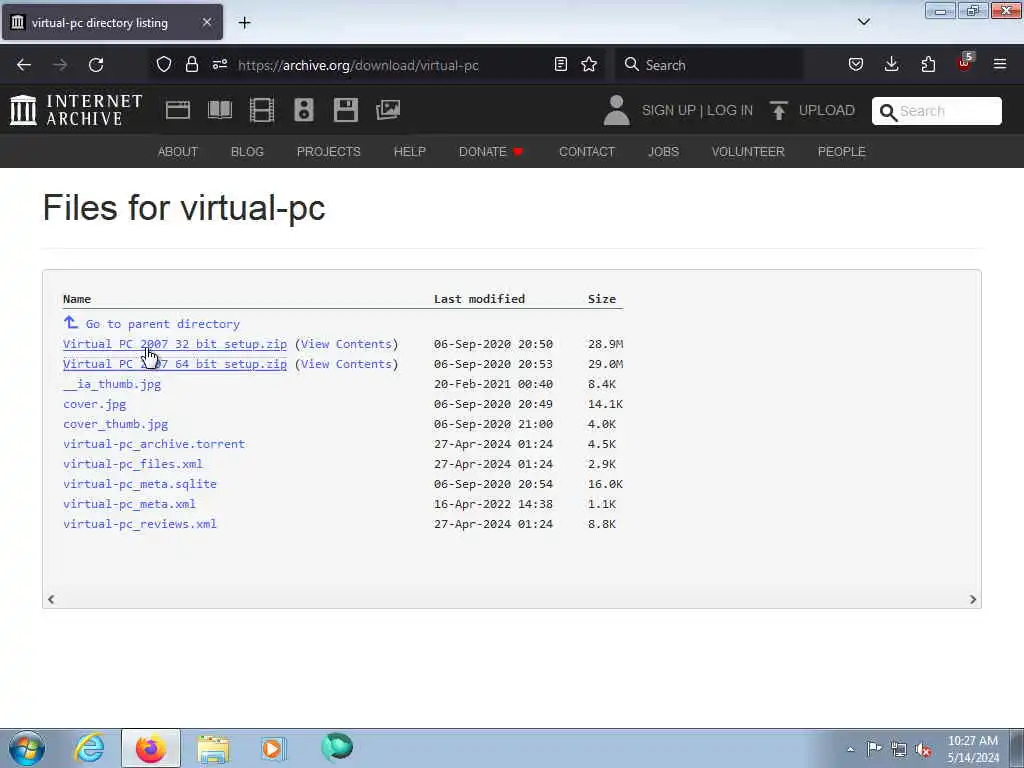Image resolution: width=1024 pixels, height=768 pixels.
Task: Open virtual-pc_archive.torrent file
Action: point(154,444)
